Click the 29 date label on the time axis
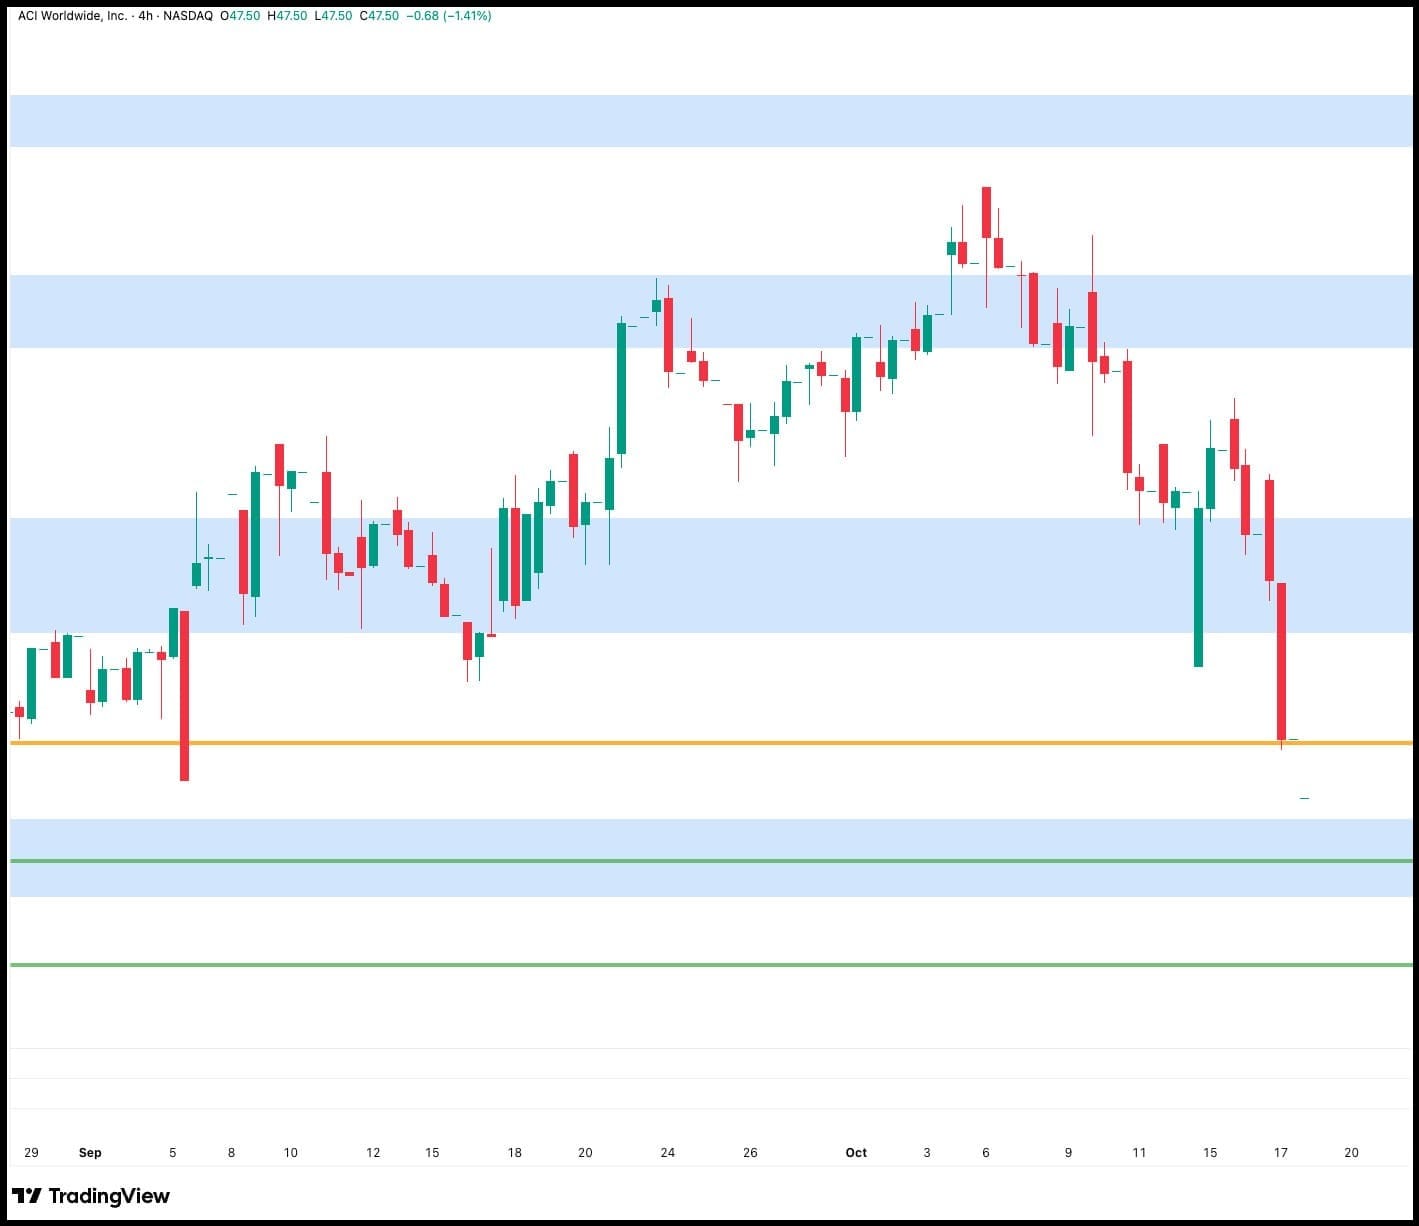Image resolution: width=1419 pixels, height=1226 pixels. (31, 1153)
